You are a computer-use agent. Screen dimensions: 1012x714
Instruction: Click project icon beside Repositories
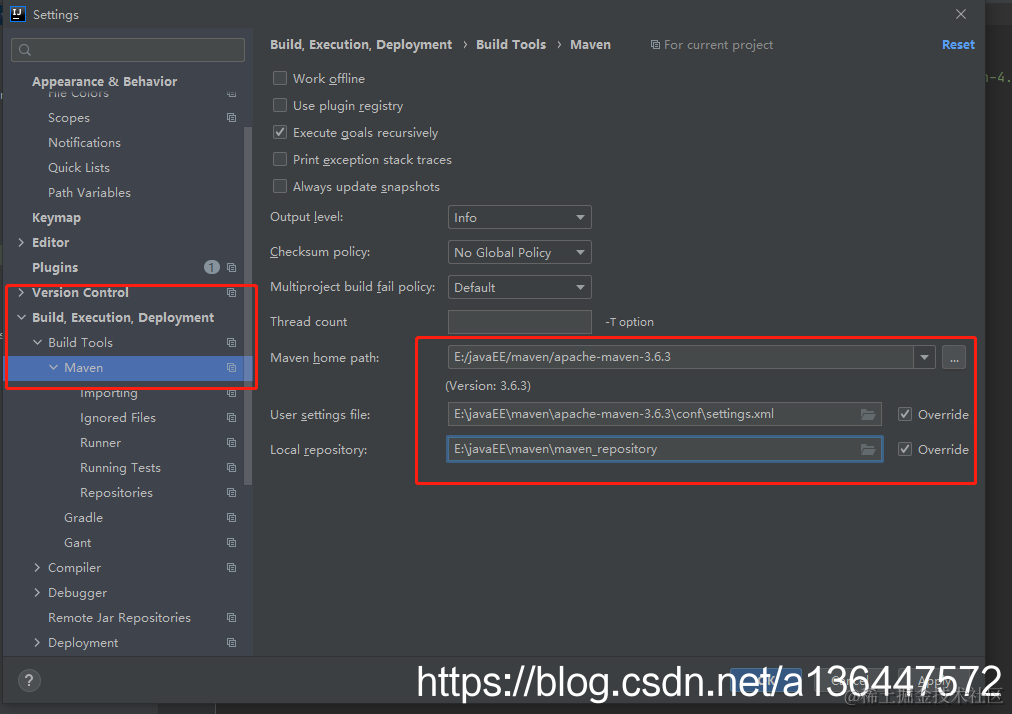232,493
